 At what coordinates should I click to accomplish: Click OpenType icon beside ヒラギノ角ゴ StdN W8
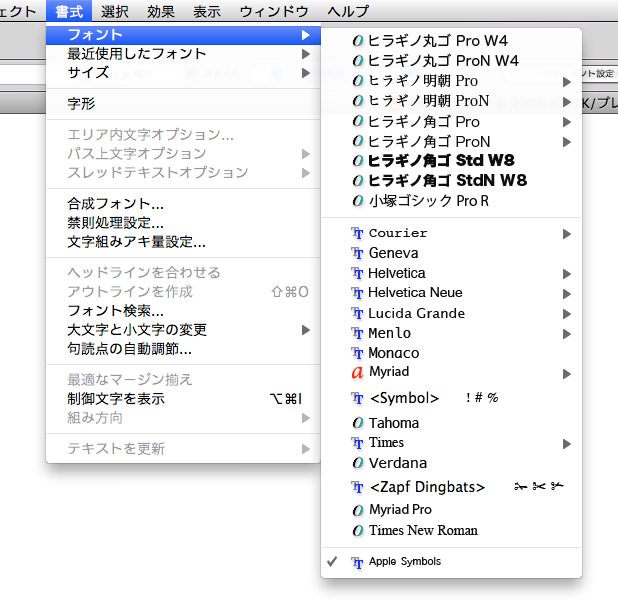(357, 181)
